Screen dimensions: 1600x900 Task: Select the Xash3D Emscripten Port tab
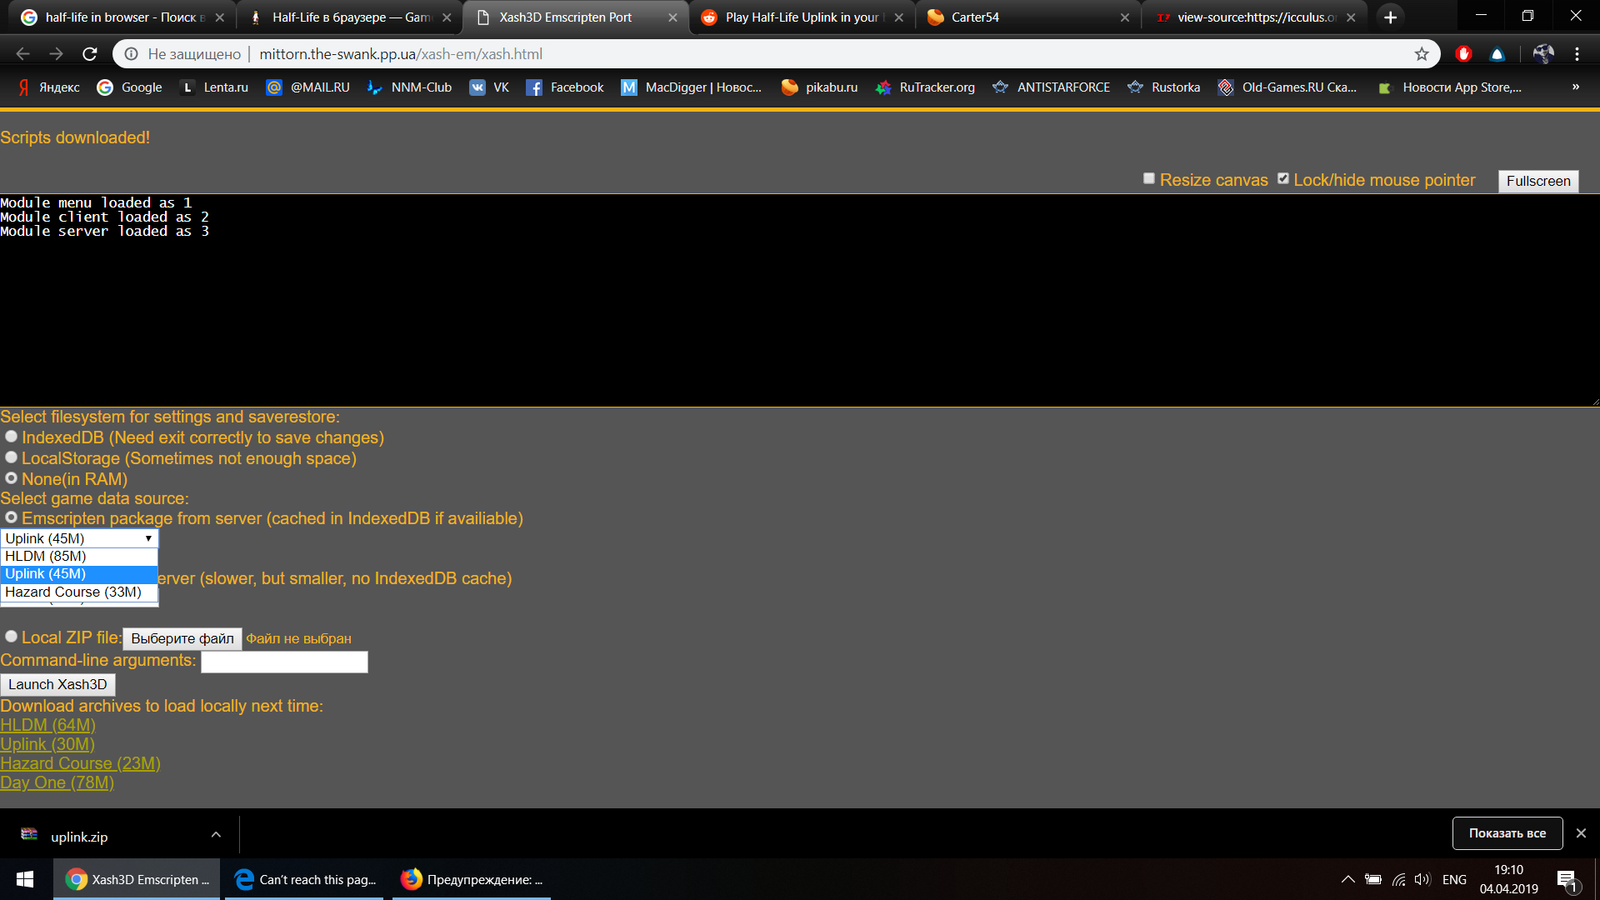click(574, 17)
